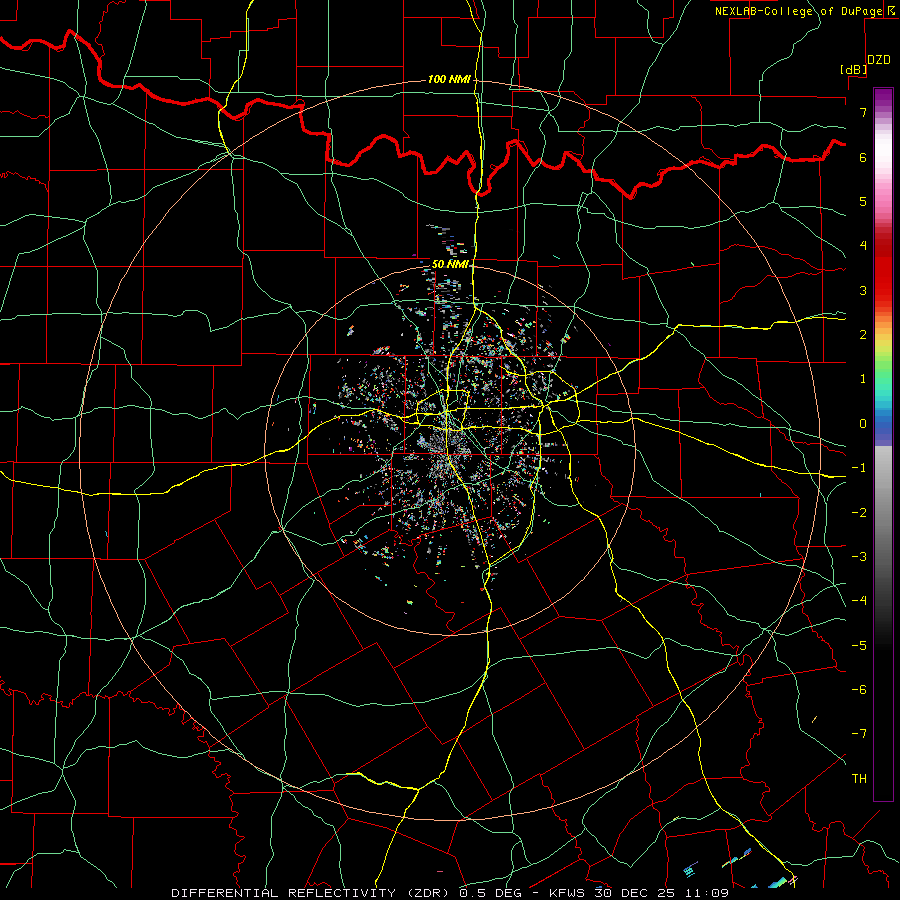Image resolution: width=900 pixels, height=900 pixels.
Task: Click the scale value -6
Action: click(859, 690)
